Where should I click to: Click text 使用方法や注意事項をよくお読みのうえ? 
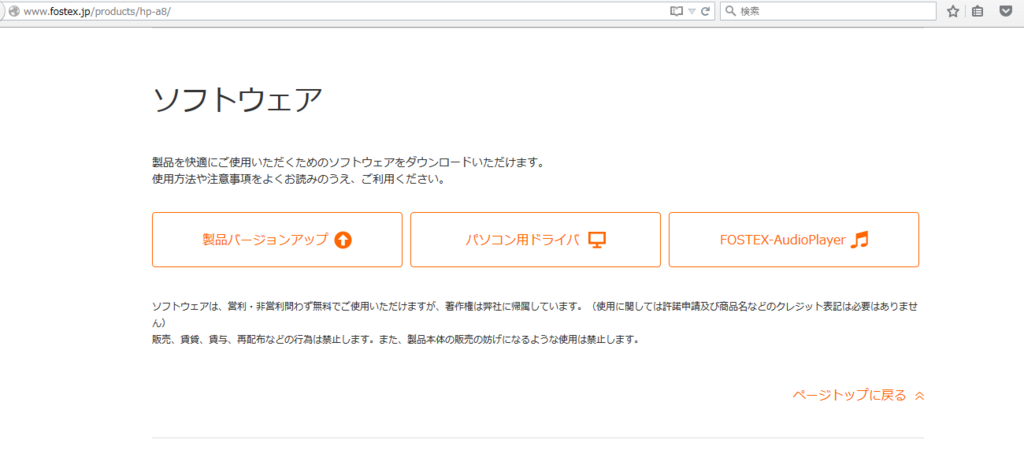pos(251,179)
